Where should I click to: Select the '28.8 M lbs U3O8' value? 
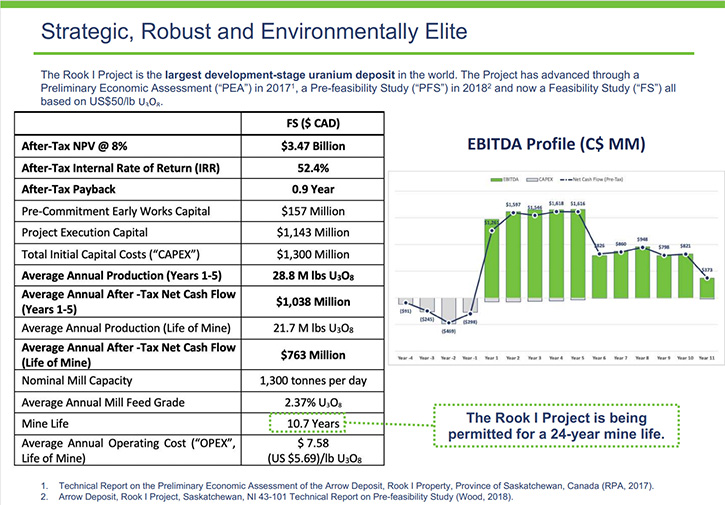[x=313, y=276]
